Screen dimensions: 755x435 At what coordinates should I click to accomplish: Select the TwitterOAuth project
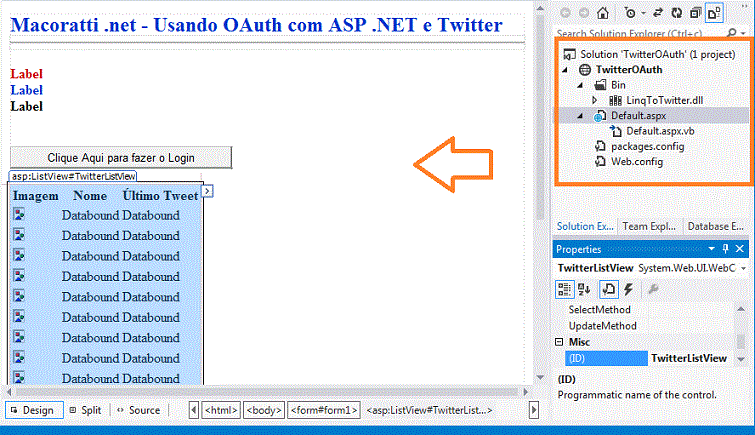point(629,70)
